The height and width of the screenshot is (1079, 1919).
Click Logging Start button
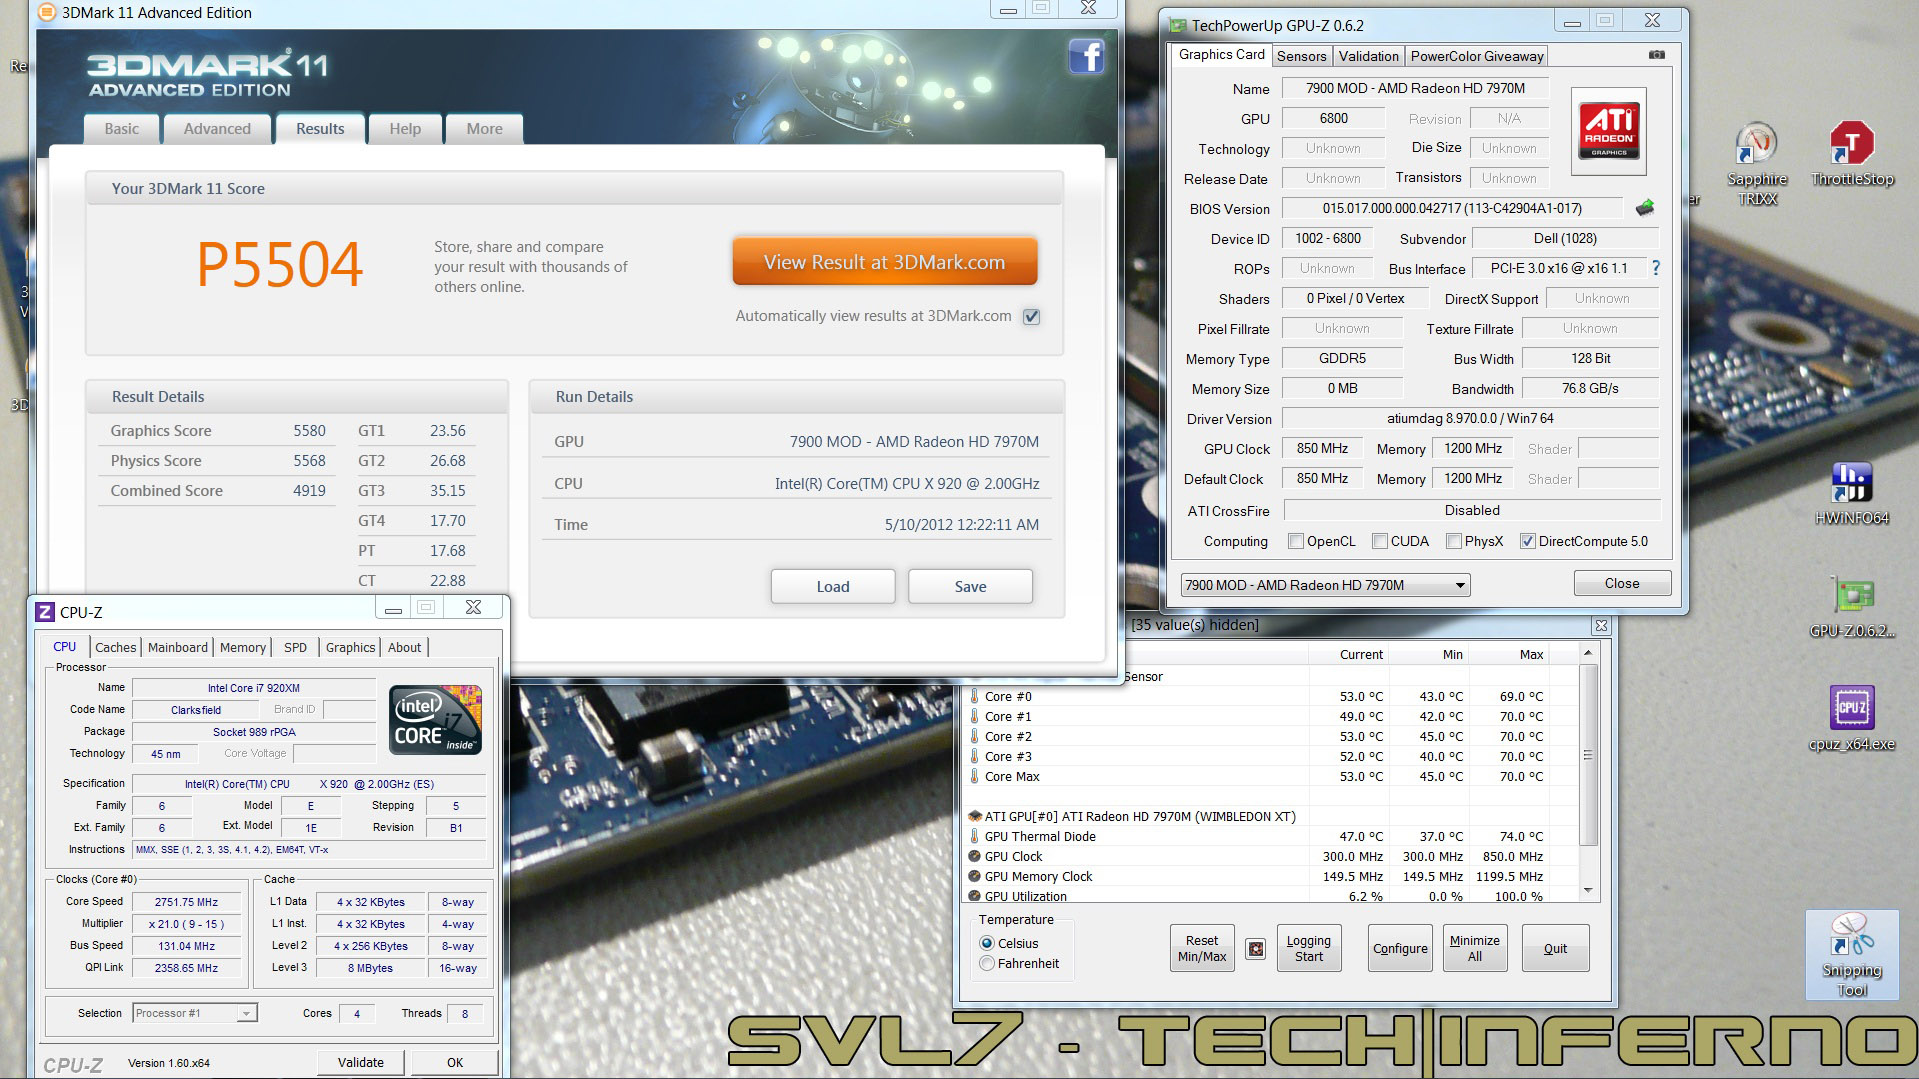(1309, 948)
